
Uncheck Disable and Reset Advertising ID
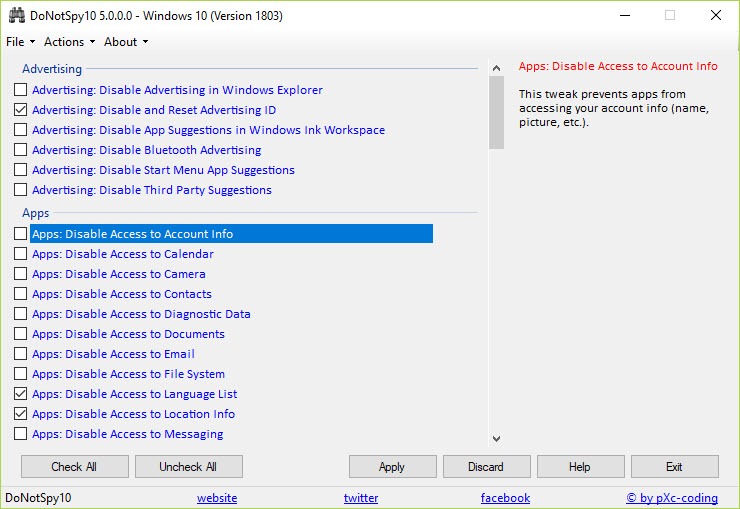[20, 109]
